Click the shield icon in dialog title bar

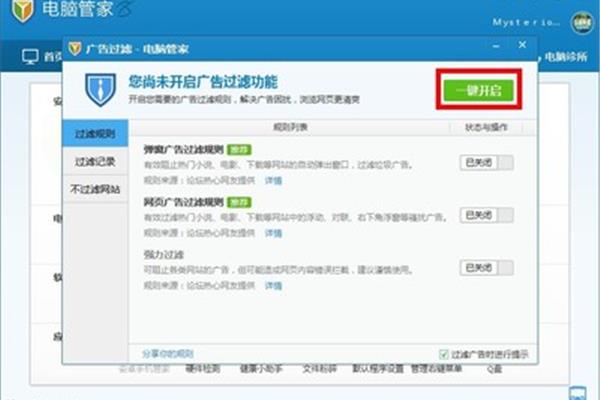(75, 49)
